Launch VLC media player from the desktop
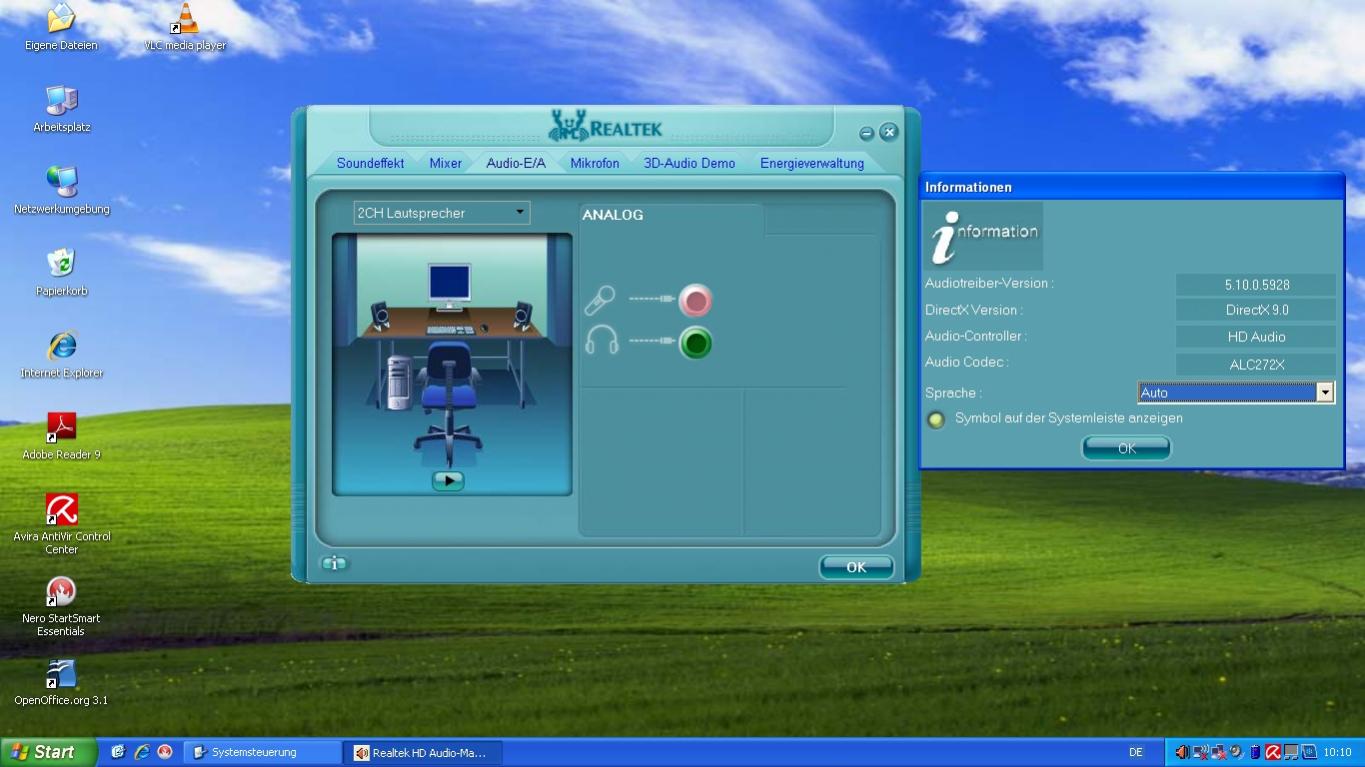The image size is (1365, 767). point(185,27)
